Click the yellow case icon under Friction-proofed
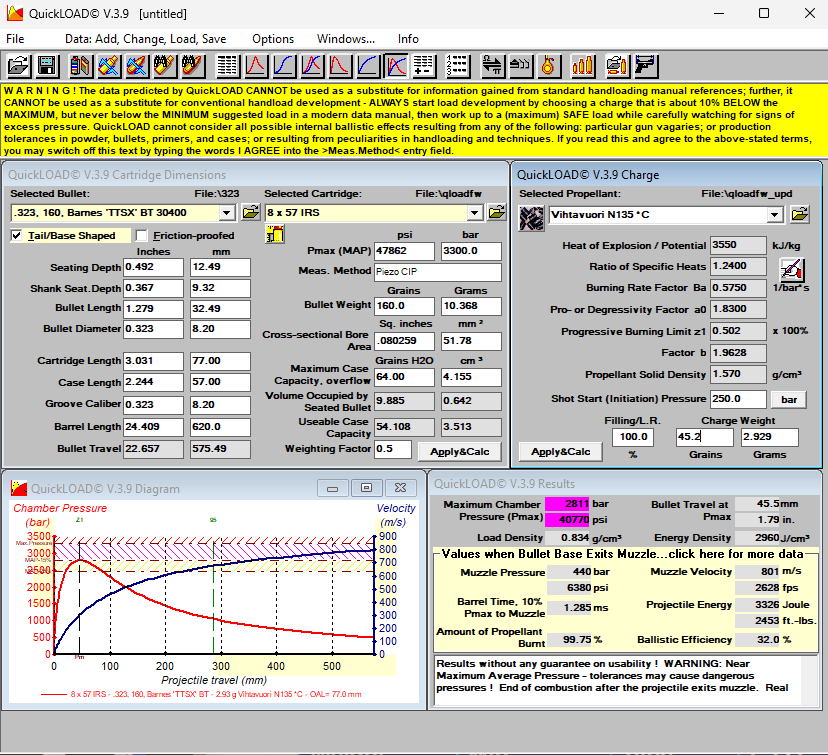The height and width of the screenshot is (755, 828). [x=274, y=234]
